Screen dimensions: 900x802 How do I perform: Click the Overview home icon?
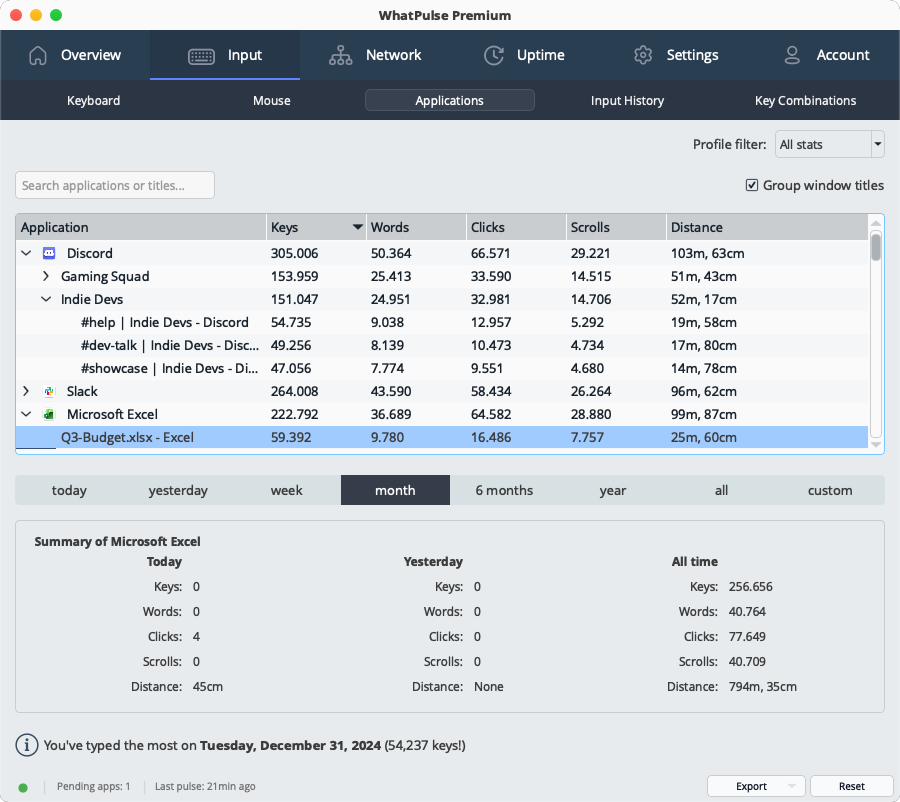38,55
